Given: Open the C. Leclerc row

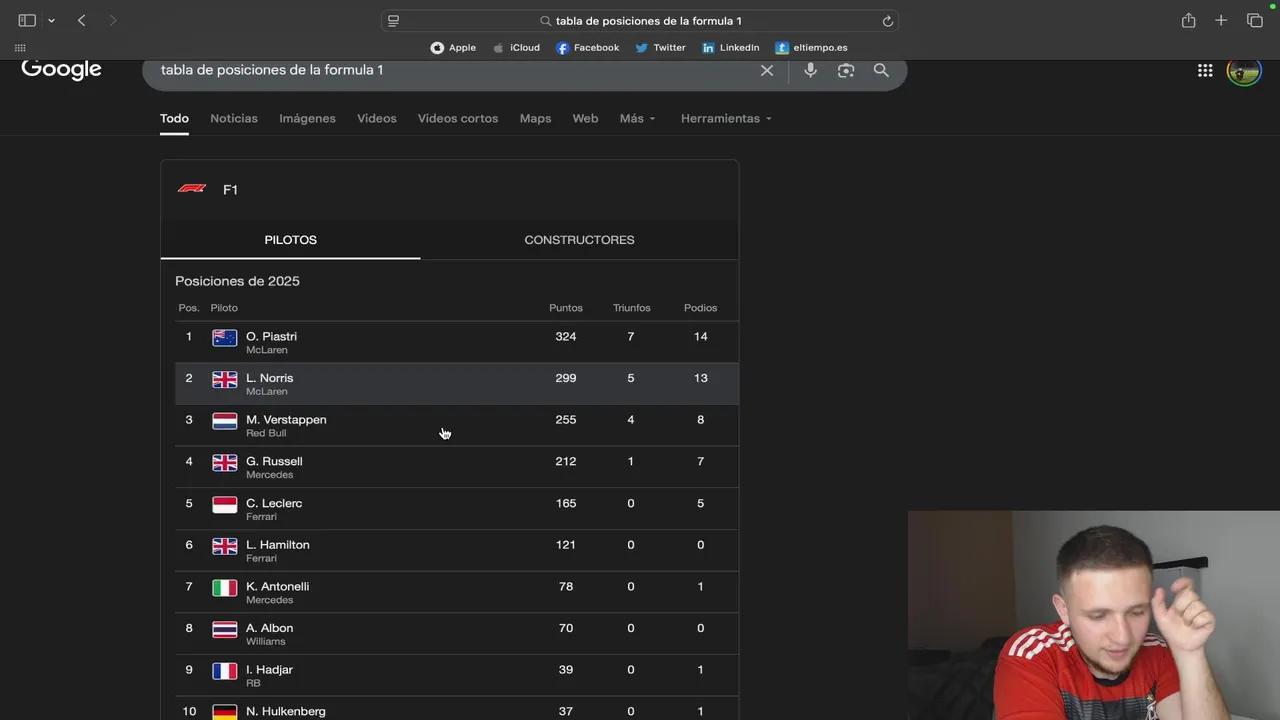Looking at the screenshot, I should coord(457,509).
